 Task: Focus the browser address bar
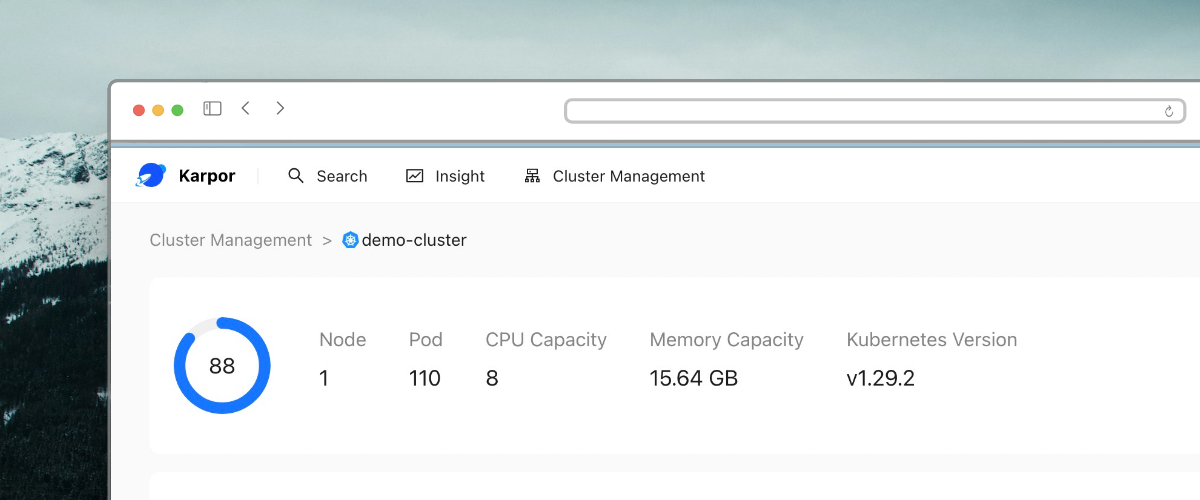(x=860, y=111)
